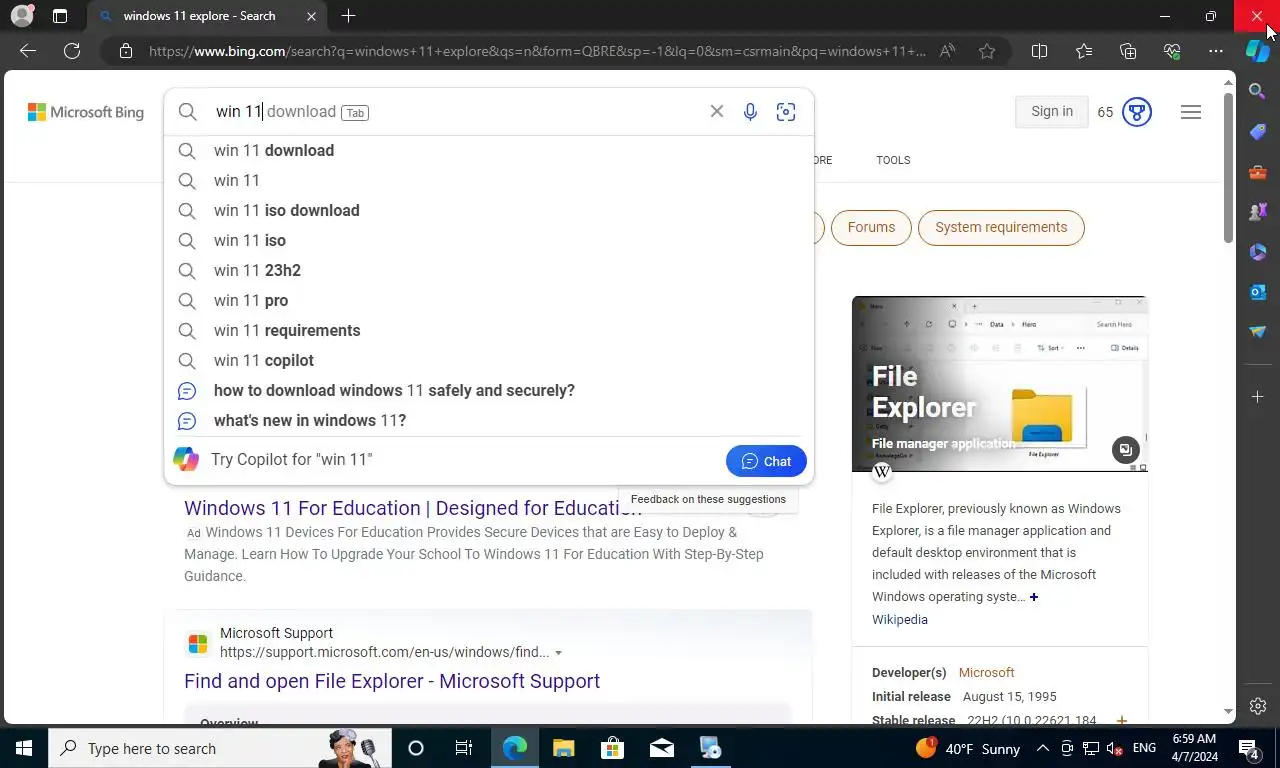Click the Windows Start button
Image resolution: width=1280 pixels, height=768 pixels.
23,748
